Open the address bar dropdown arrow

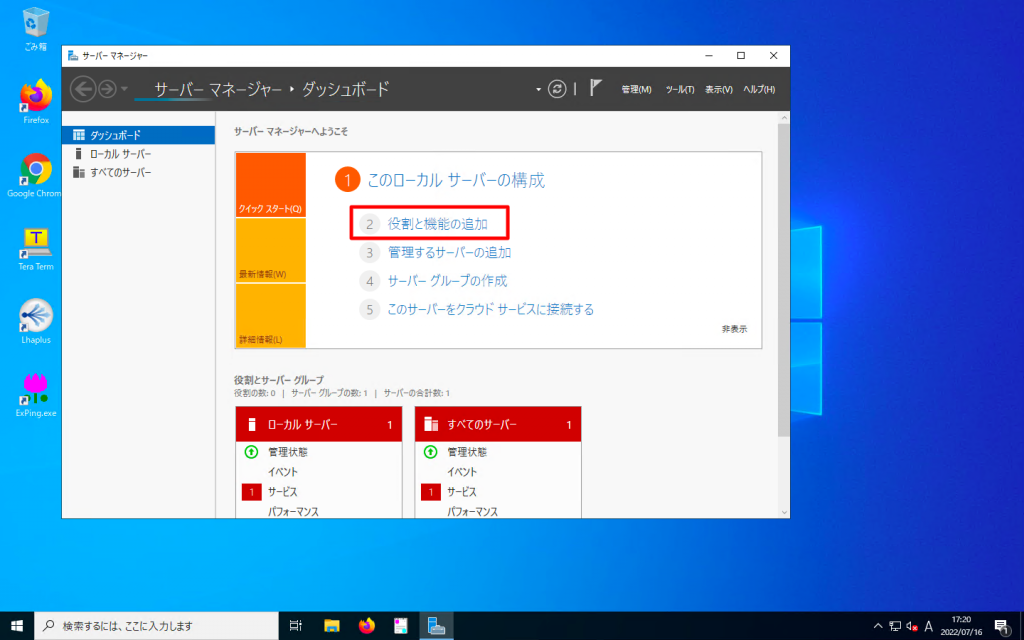point(538,89)
